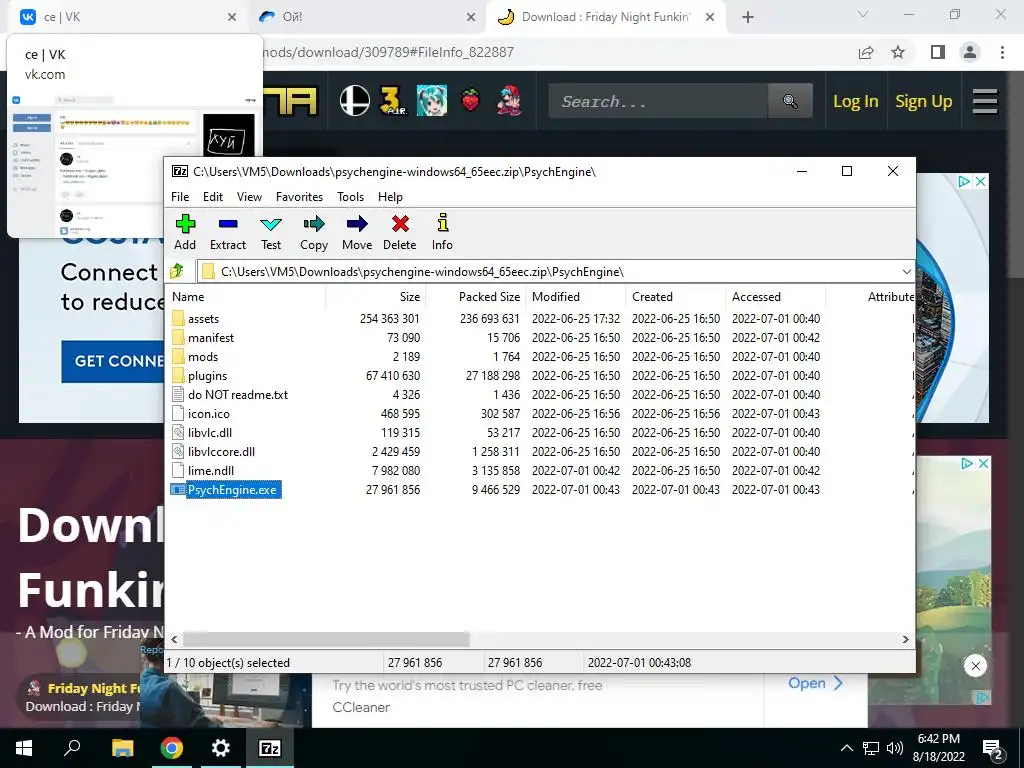Select the mods folder
The height and width of the screenshot is (768, 1024).
click(202, 357)
